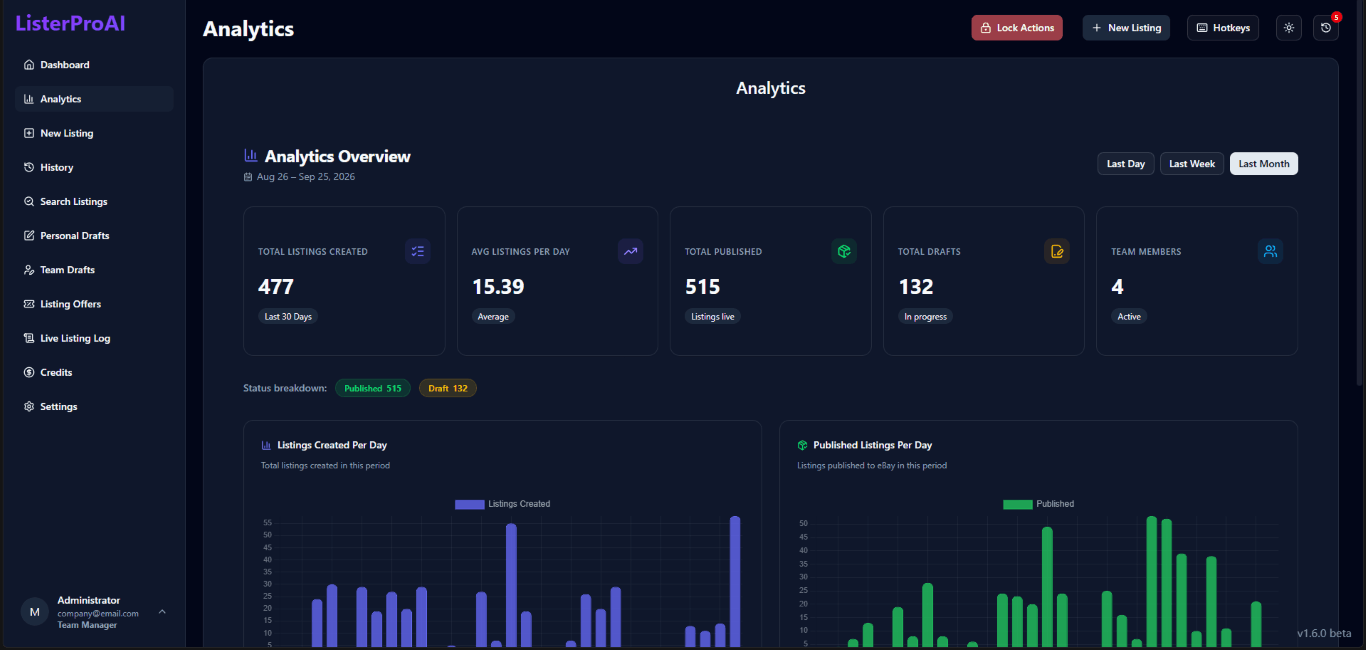Select Analytics in the sidebar
The height and width of the screenshot is (650, 1366).
pos(94,99)
